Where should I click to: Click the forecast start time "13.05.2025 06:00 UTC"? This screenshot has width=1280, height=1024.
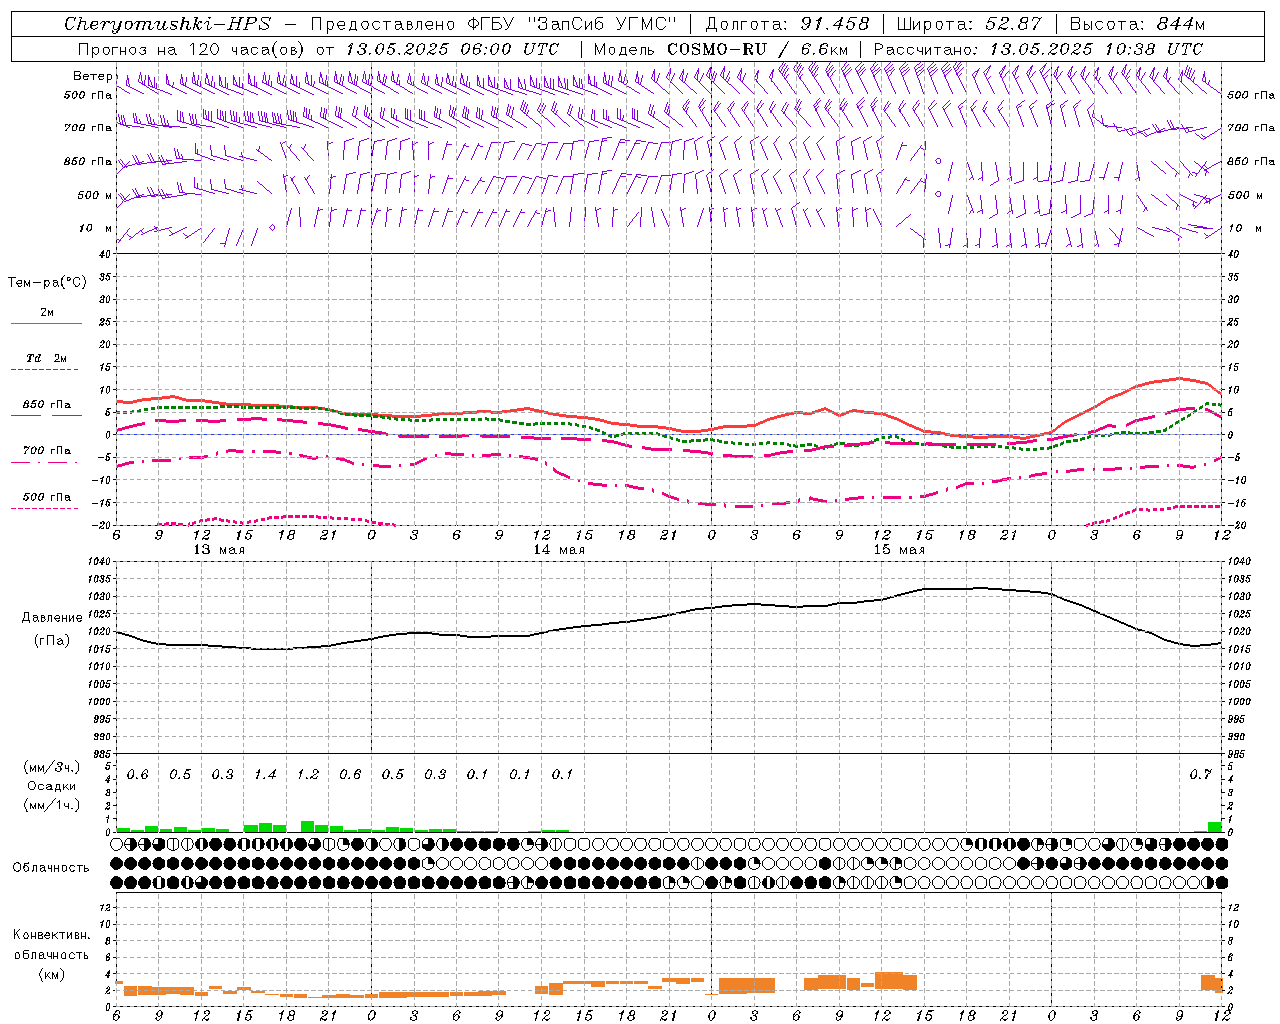452,49
